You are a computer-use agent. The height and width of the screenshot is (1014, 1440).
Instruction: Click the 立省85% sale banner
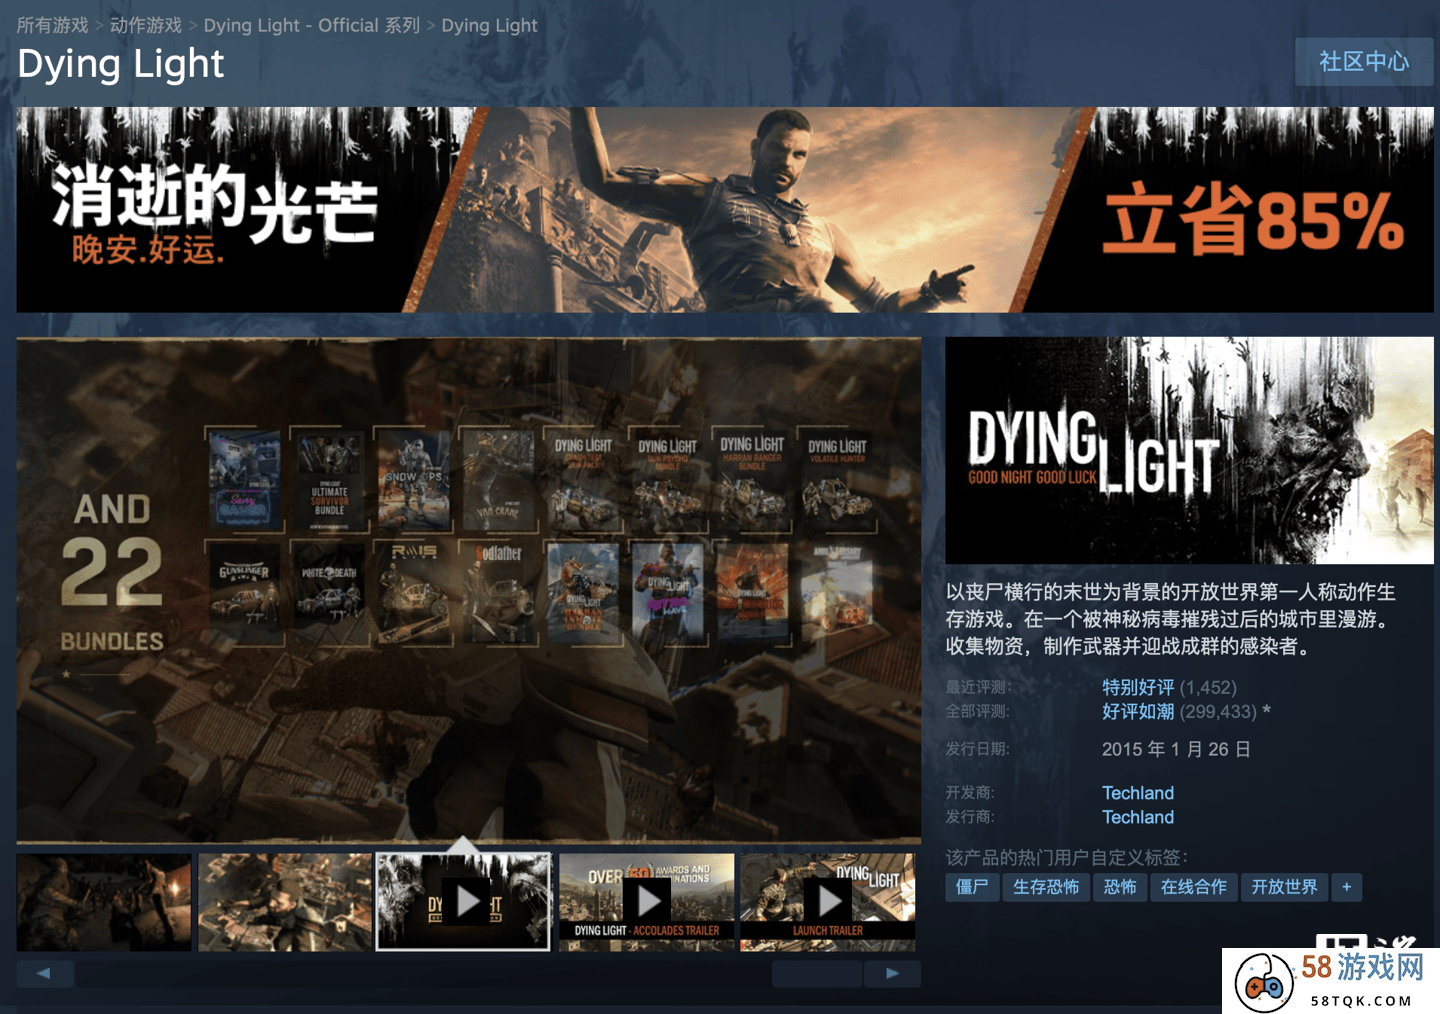(x=725, y=210)
